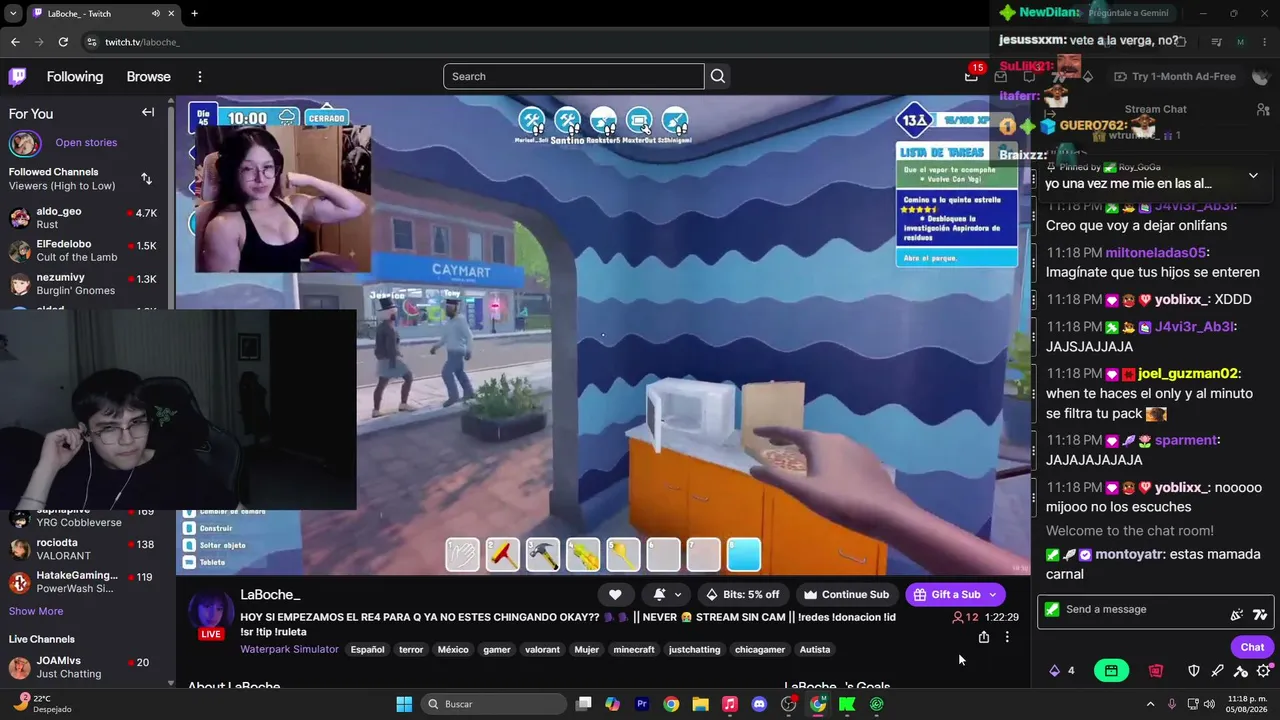Click the Windows taskbar search box

pyautogui.click(x=494, y=704)
